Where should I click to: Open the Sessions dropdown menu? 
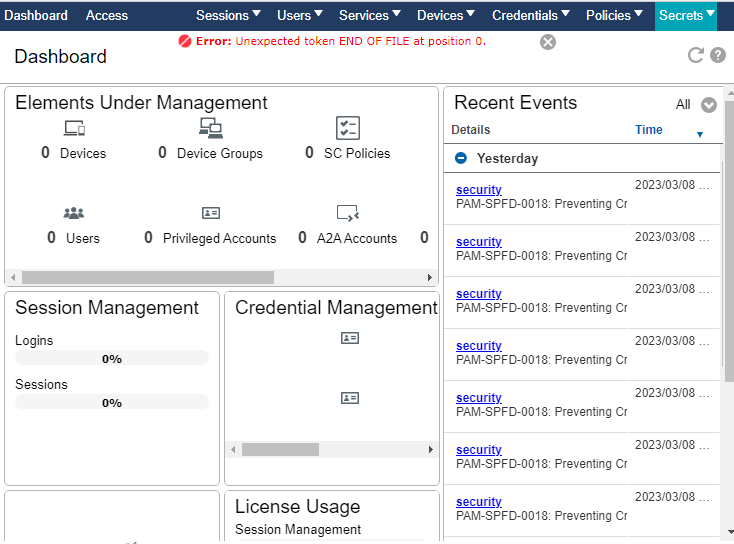(228, 15)
